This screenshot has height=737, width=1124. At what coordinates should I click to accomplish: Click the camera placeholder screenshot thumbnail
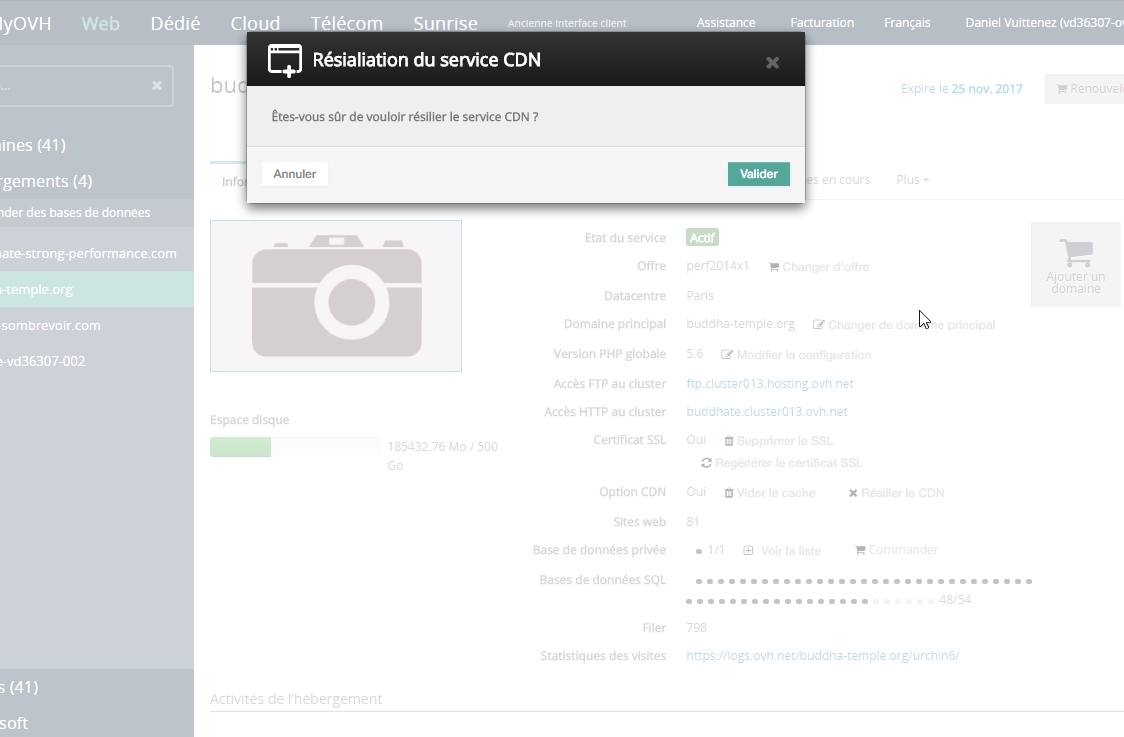pyautogui.click(x=335, y=296)
